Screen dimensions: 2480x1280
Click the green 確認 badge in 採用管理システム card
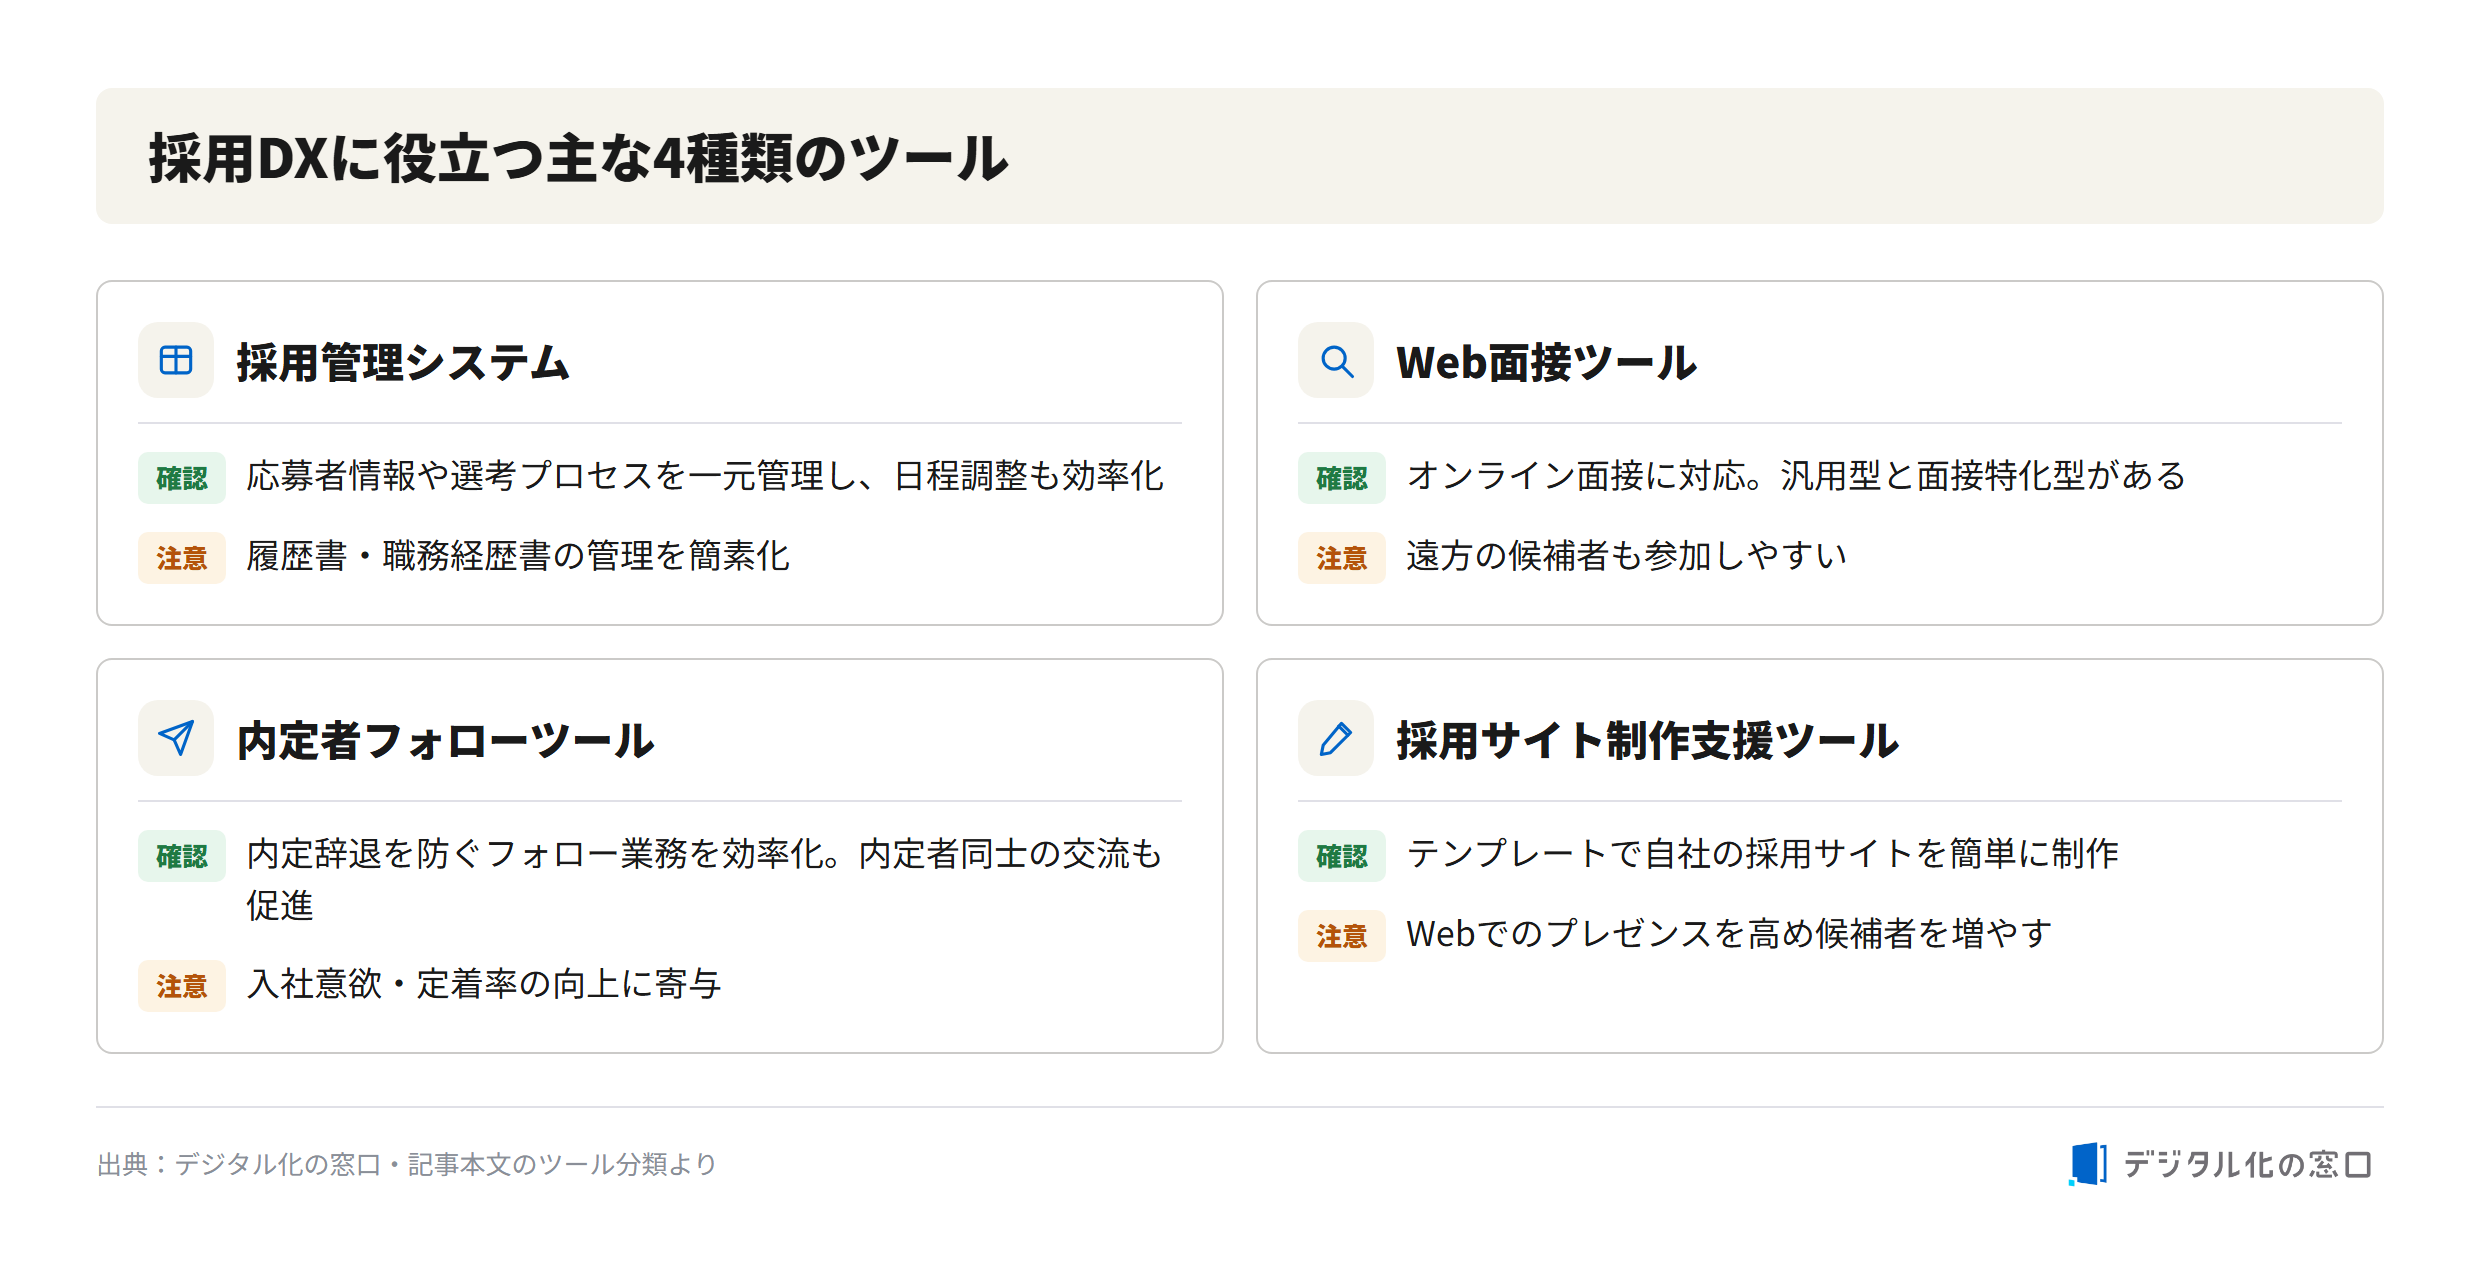[x=182, y=478]
